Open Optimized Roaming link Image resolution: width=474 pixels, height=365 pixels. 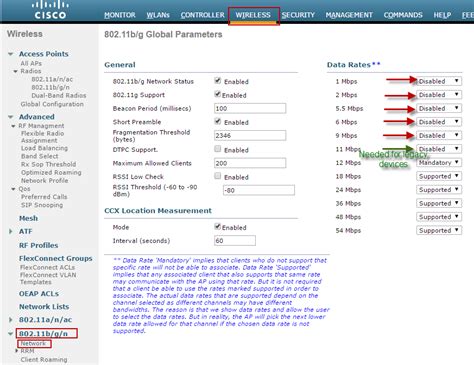[x=51, y=172]
